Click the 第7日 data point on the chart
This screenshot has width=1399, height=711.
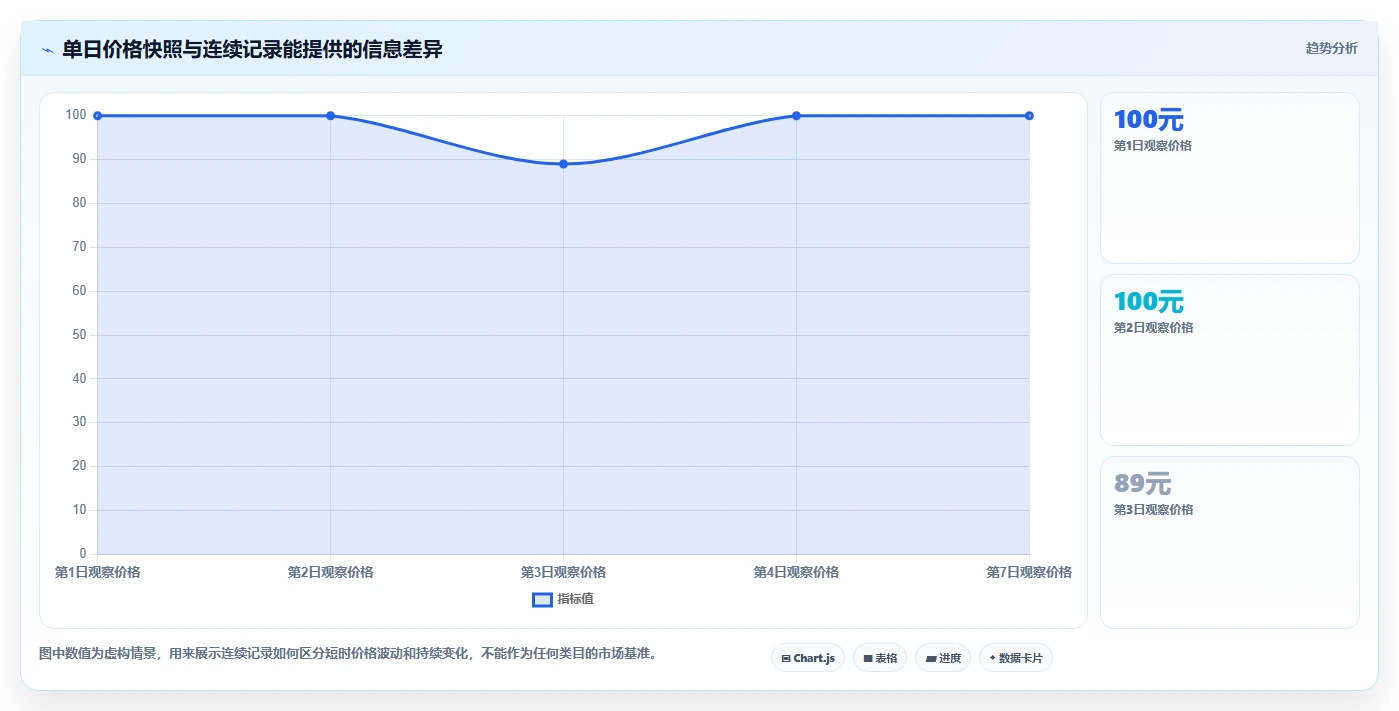[1029, 116]
